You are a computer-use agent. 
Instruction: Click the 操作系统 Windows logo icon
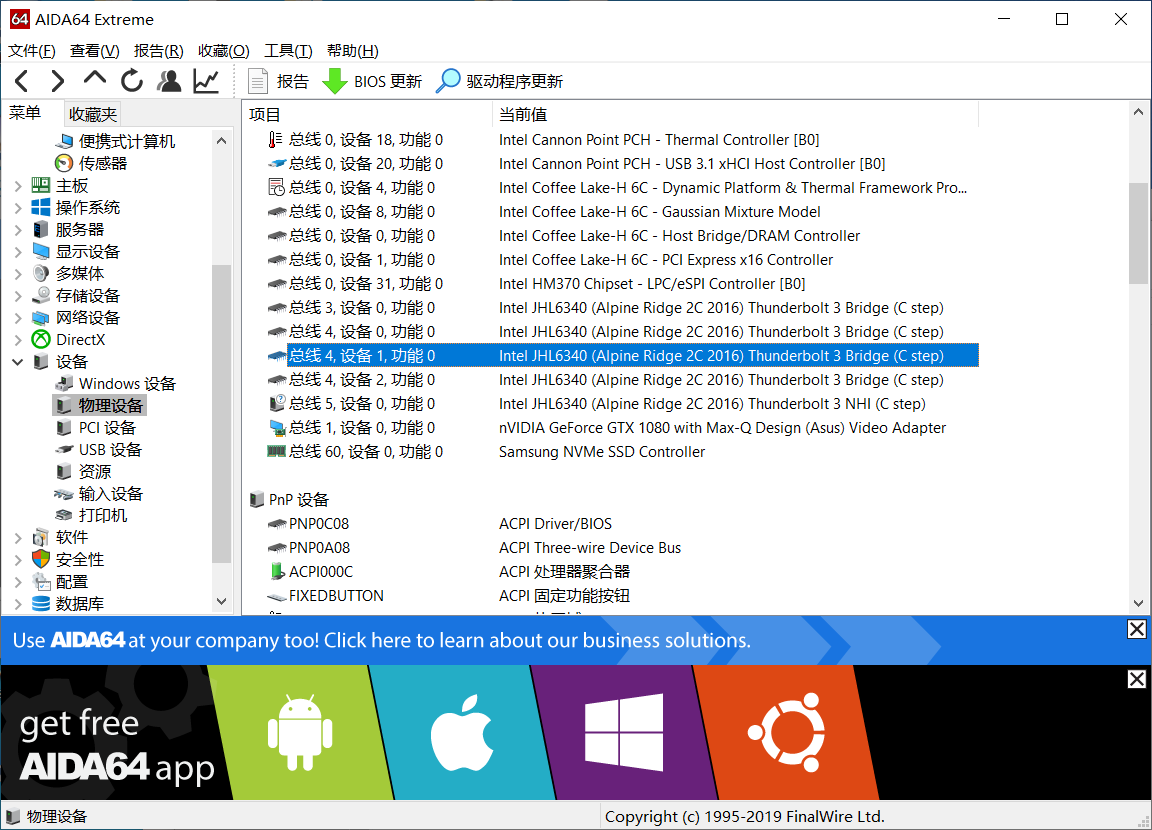[x=41, y=207]
